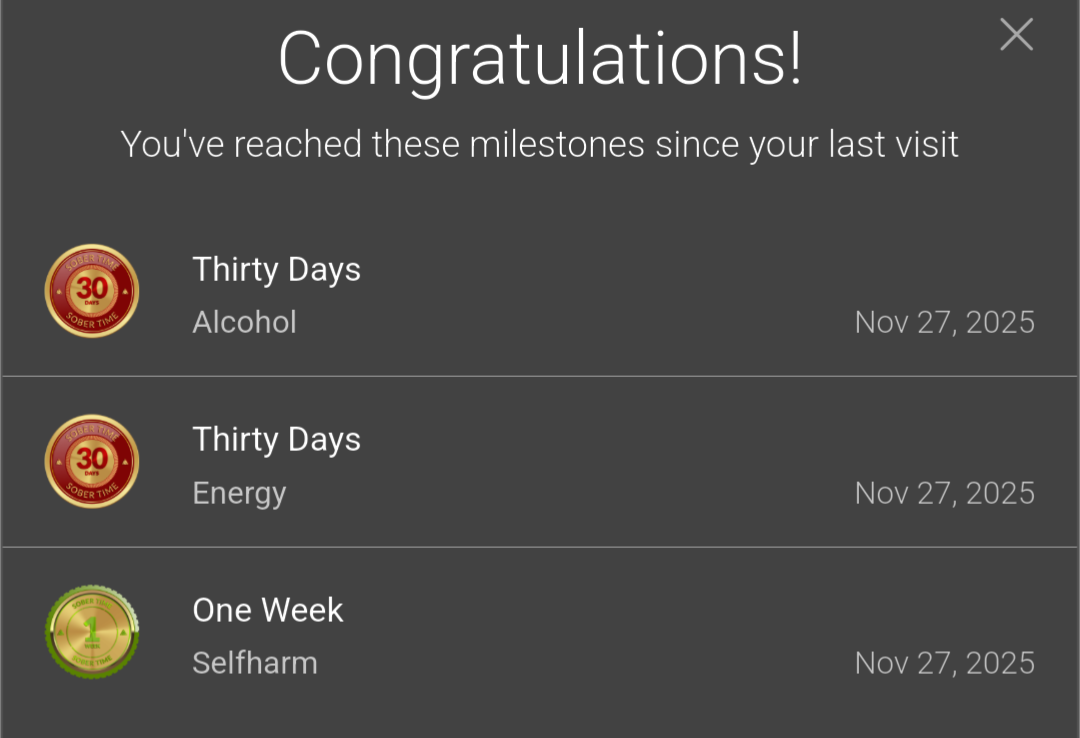The width and height of the screenshot is (1080, 738).
Task: Click top SOBER TIME lettering on One Week badge
Action: click(92, 604)
